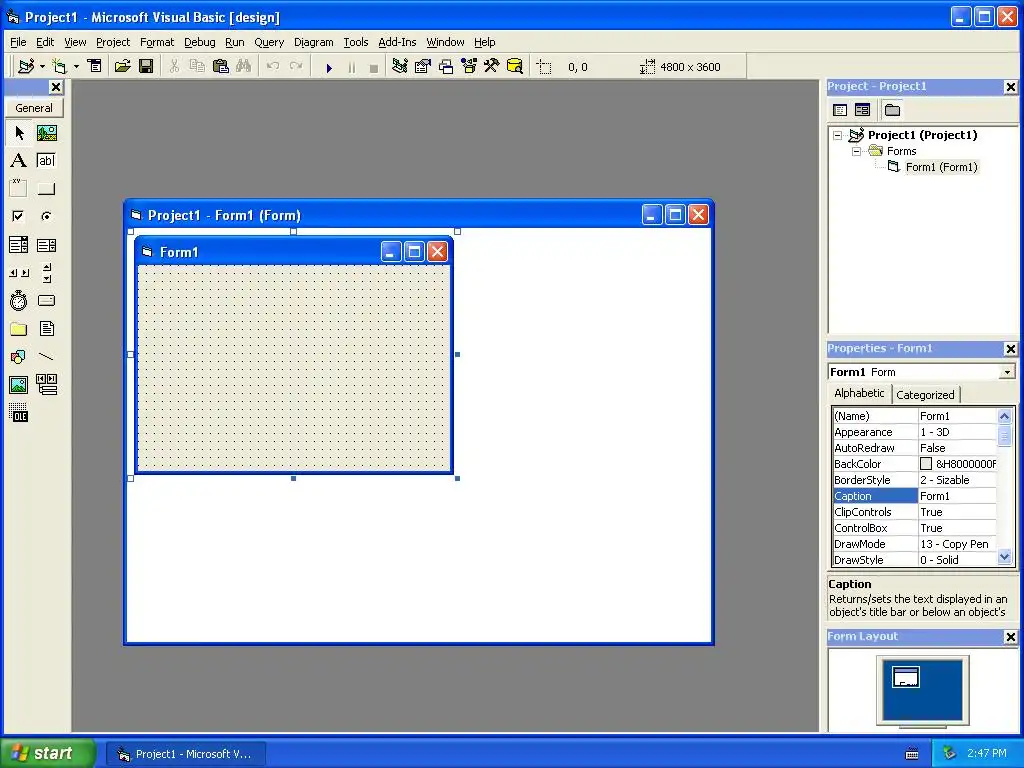
Task: Select the Appearance property row
Action: coord(915,432)
